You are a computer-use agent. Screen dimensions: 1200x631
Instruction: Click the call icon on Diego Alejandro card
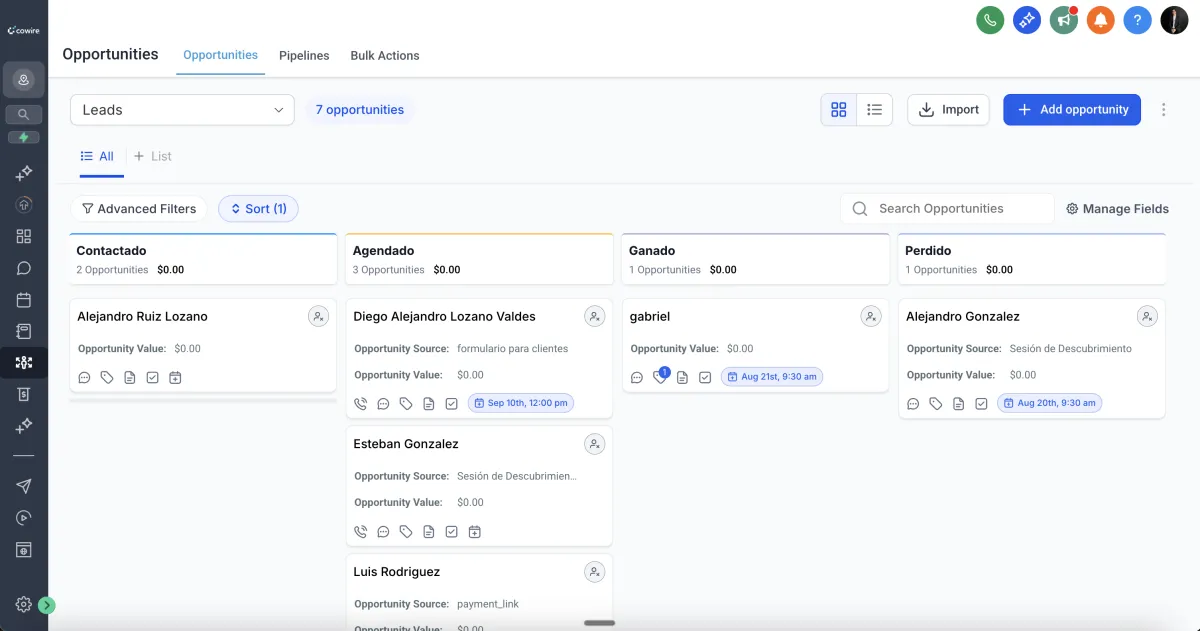[x=361, y=404]
